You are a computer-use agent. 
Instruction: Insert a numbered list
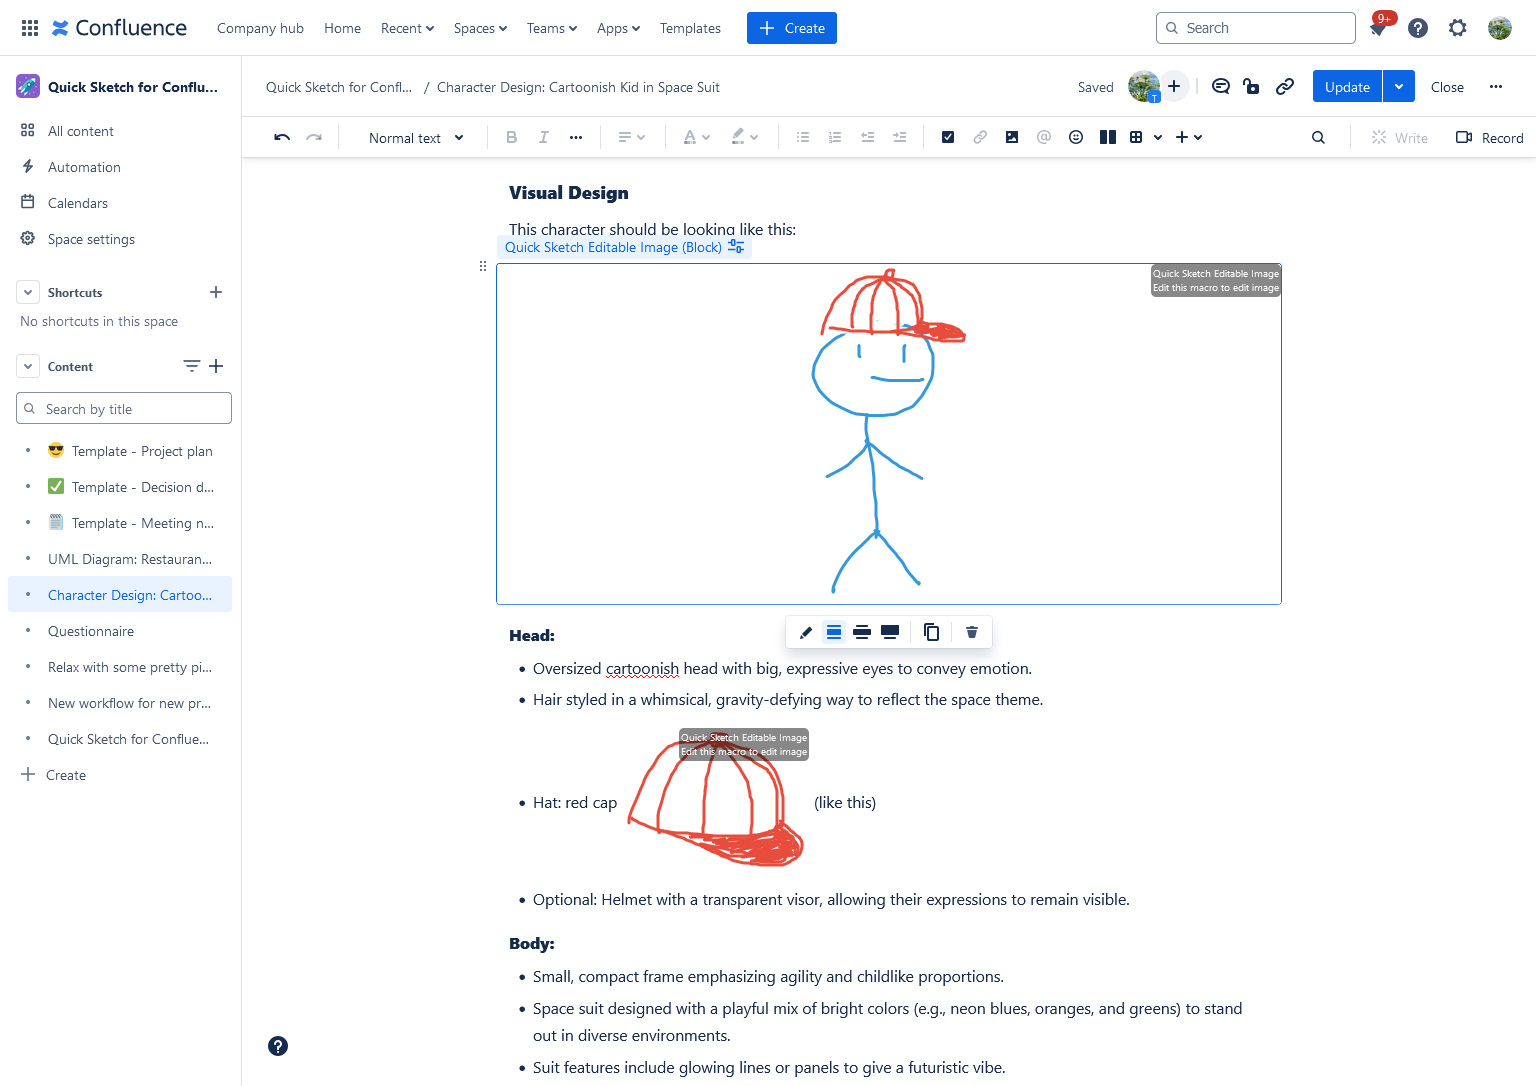(835, 137)
